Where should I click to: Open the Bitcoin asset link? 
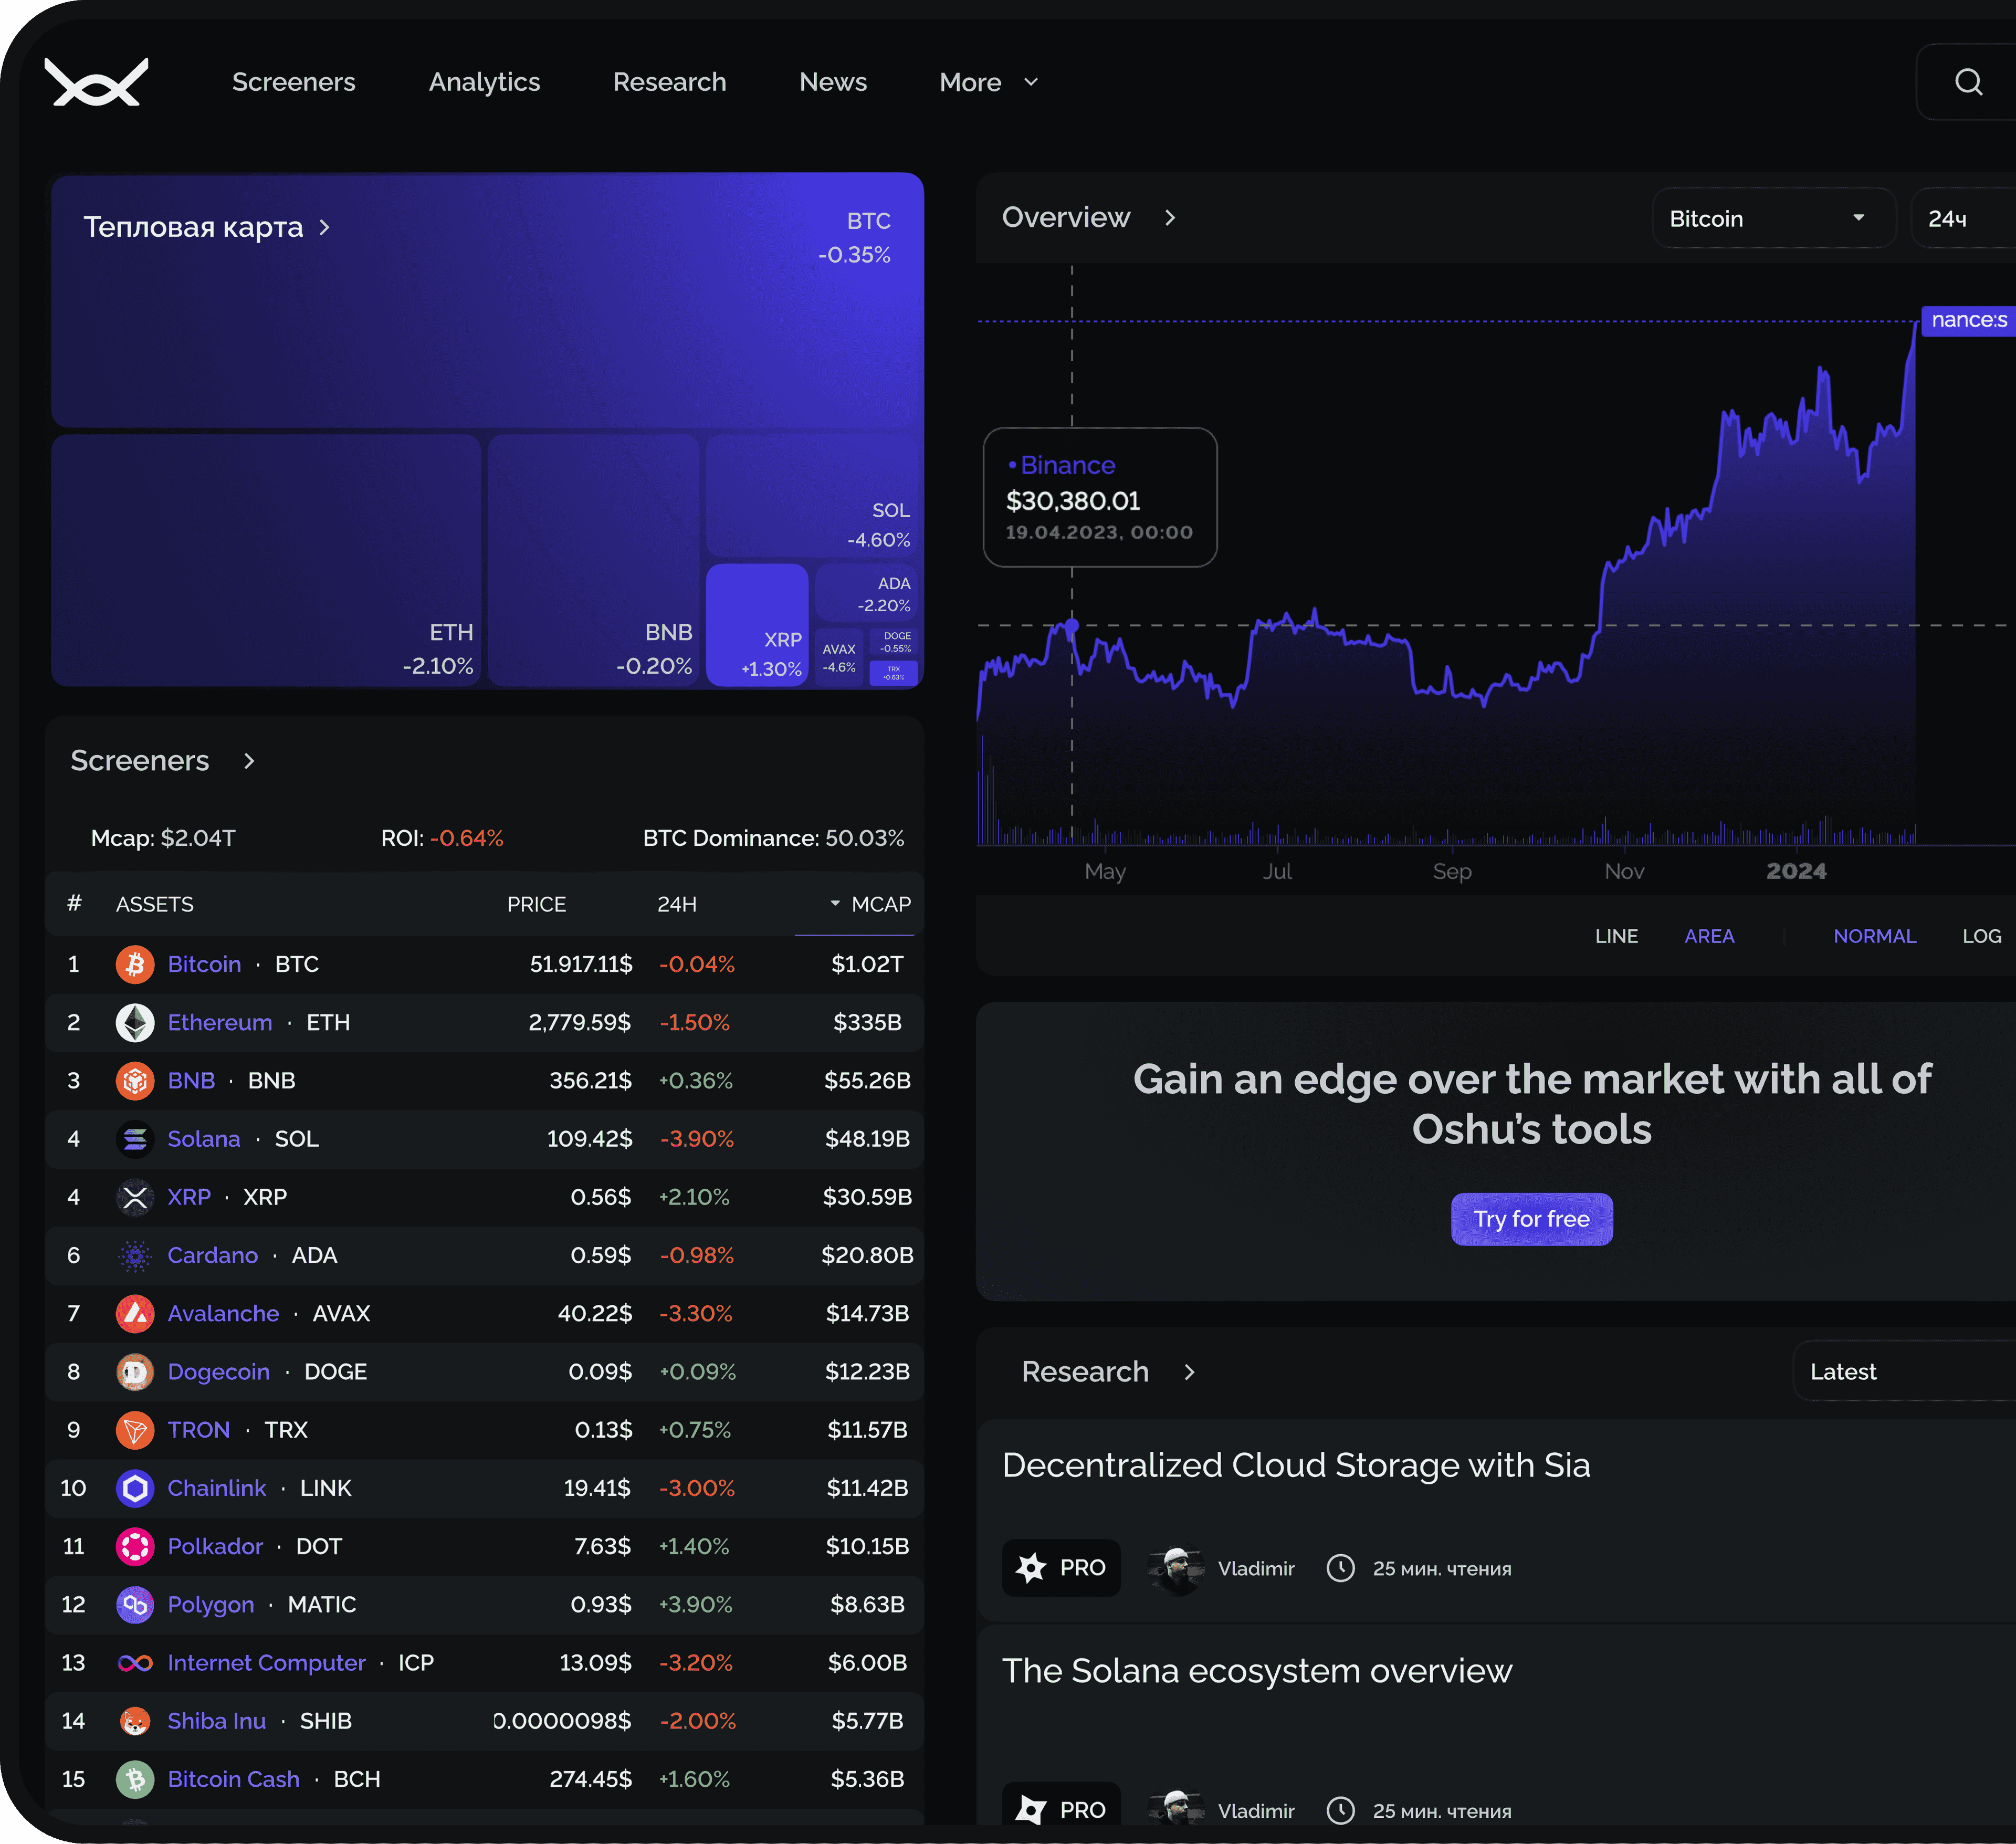[x=204, y=964]
